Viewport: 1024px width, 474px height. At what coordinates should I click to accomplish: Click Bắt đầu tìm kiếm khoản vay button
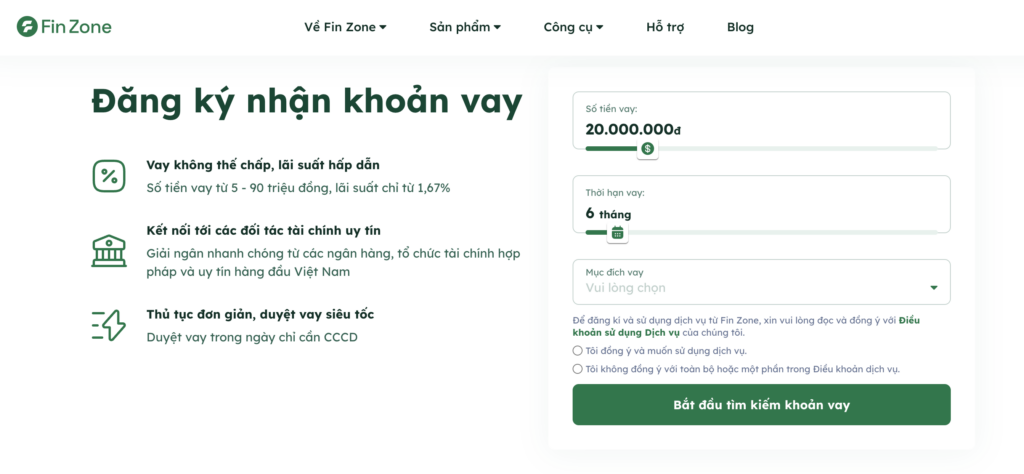[761, 405]
